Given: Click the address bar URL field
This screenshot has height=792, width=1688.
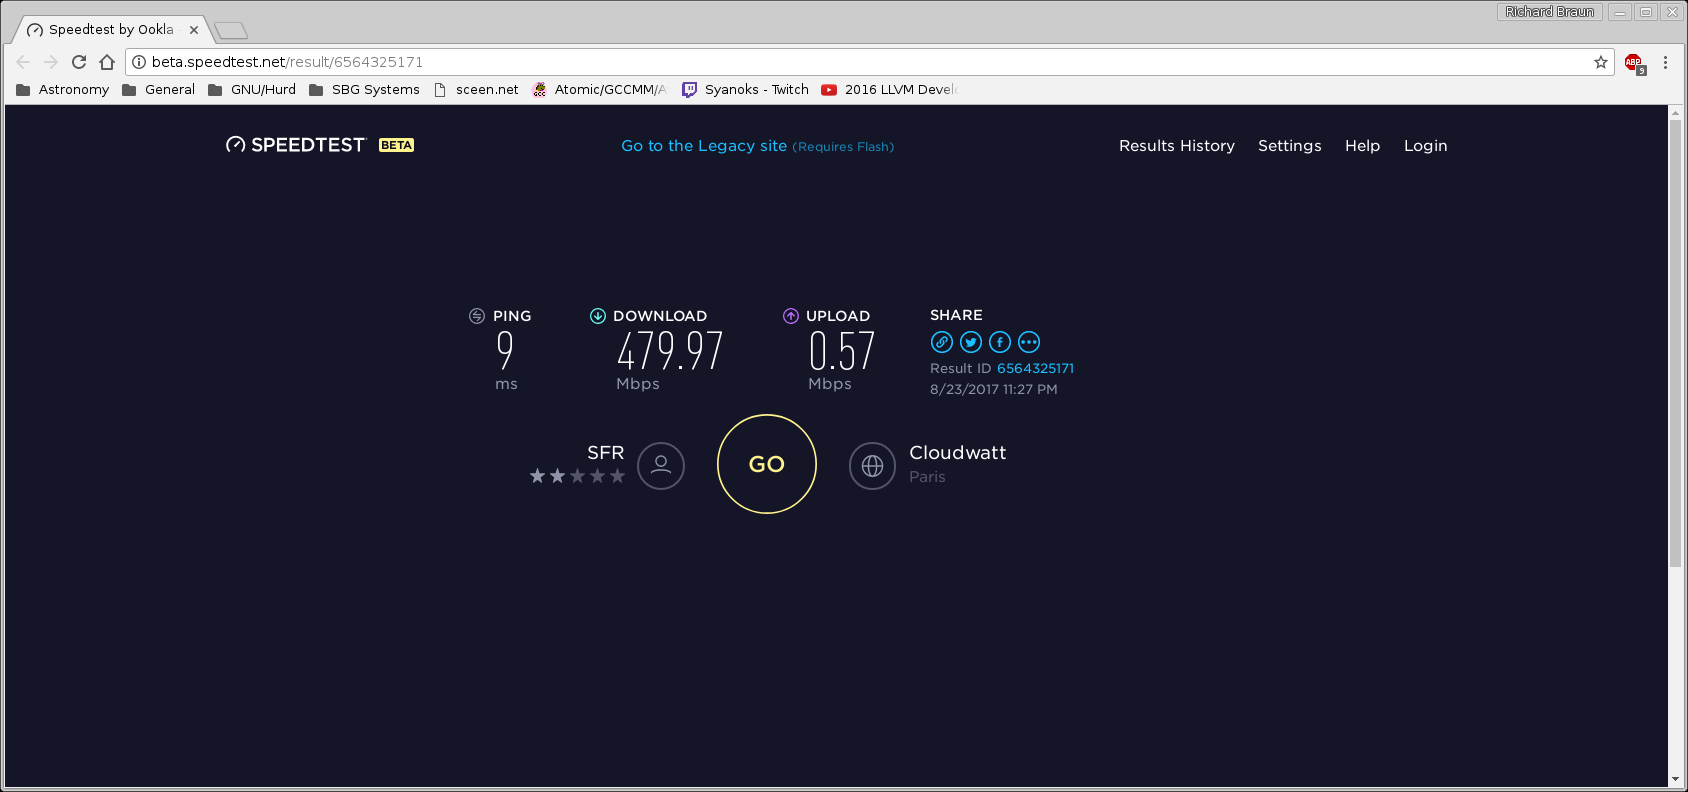Looking at the screenshot, I should point(868,62).
